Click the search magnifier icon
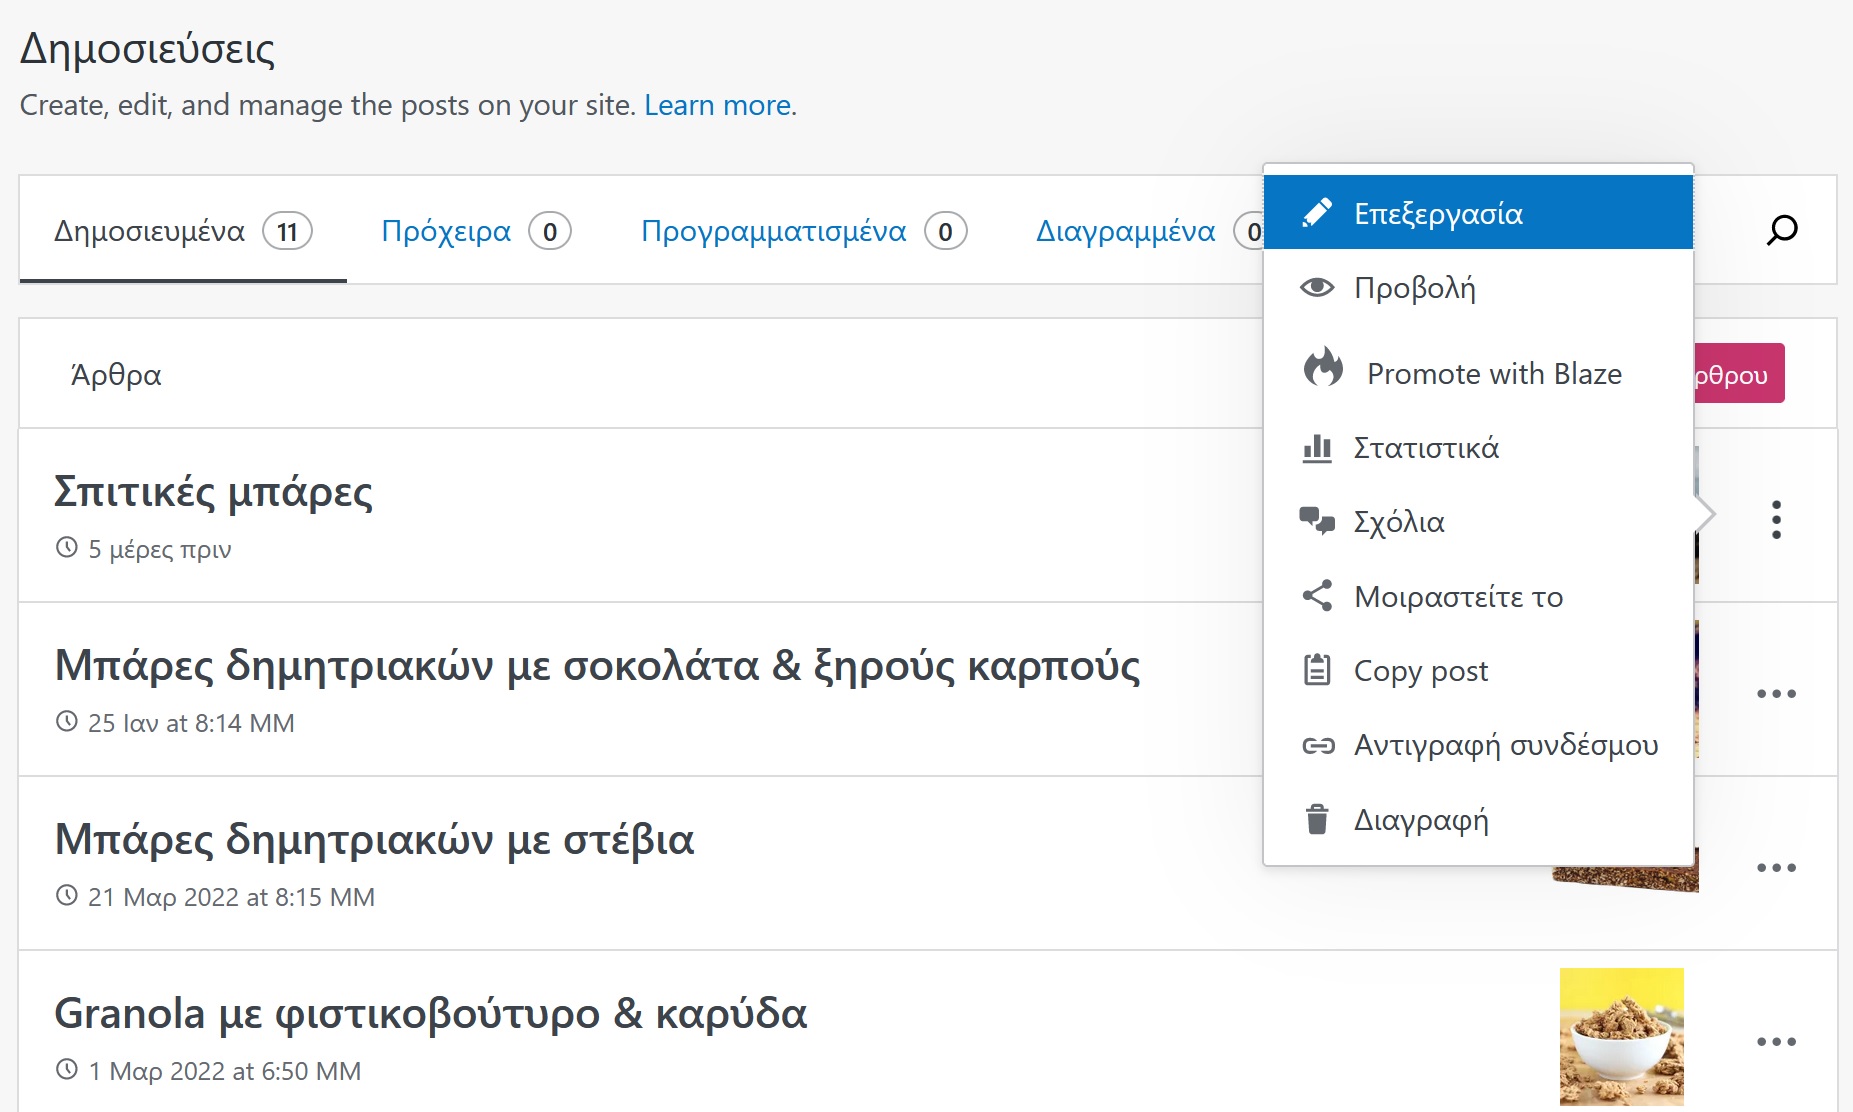This screenshot has width=1853, height=1112. (1781, 230)
